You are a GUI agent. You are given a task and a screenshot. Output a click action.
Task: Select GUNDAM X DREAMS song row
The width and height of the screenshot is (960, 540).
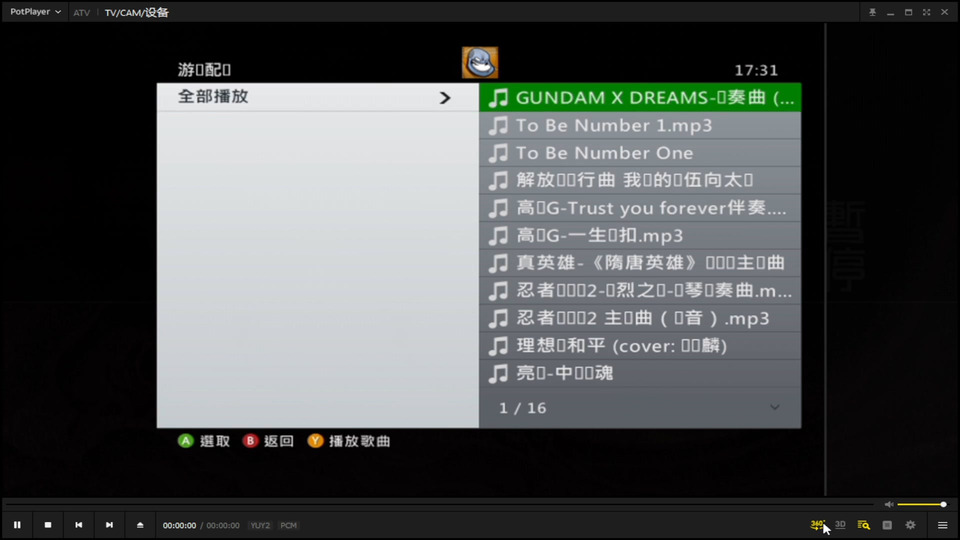point(640,97)
